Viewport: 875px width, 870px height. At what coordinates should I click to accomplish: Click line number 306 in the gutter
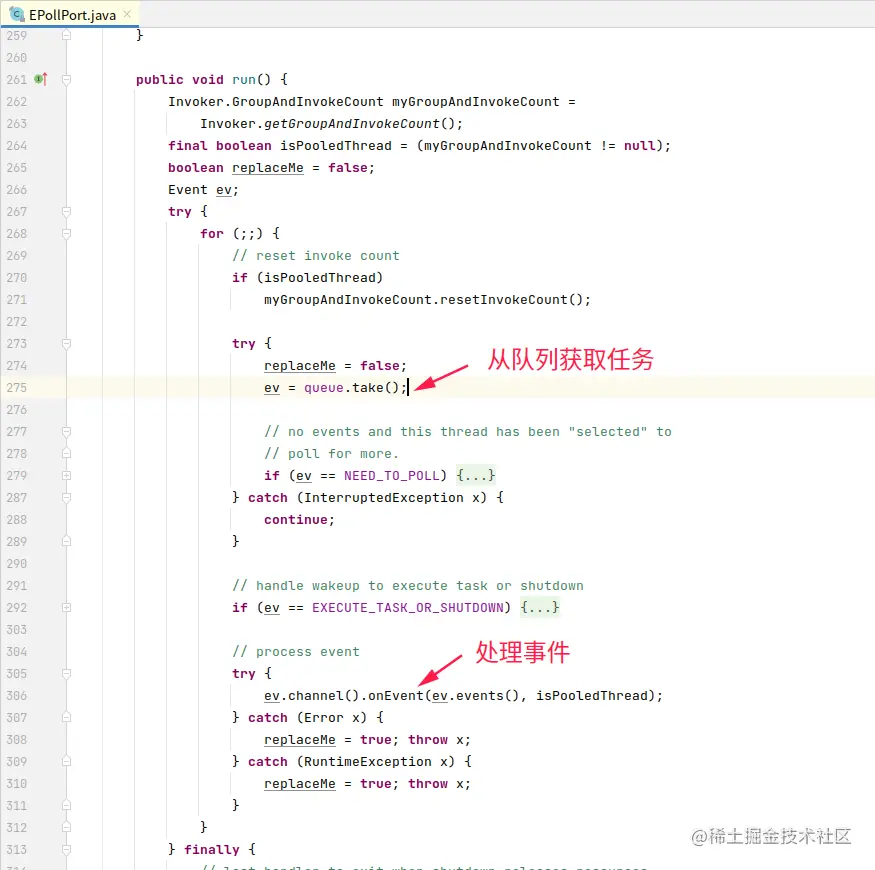pyautogui.click(x=17, y=695)
